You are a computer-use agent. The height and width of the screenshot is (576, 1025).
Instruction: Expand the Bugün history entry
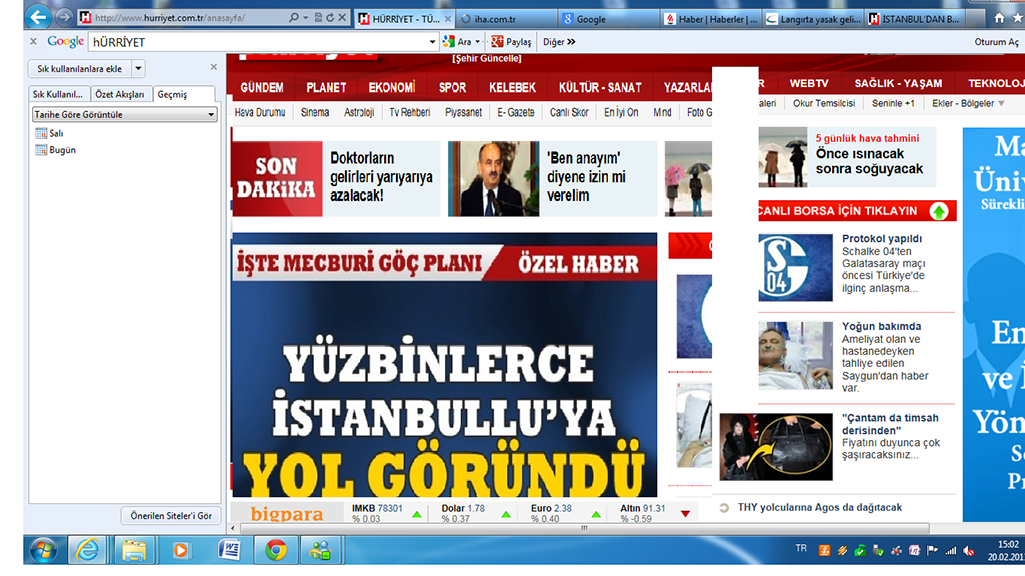pyautogui.click(x=56, y=150)
